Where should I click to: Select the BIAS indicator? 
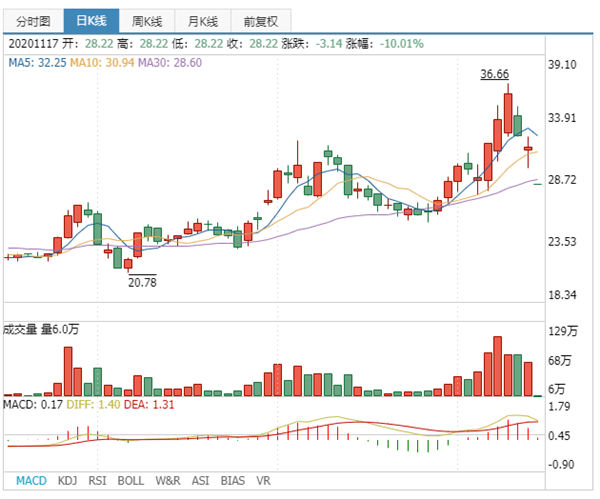233,480
